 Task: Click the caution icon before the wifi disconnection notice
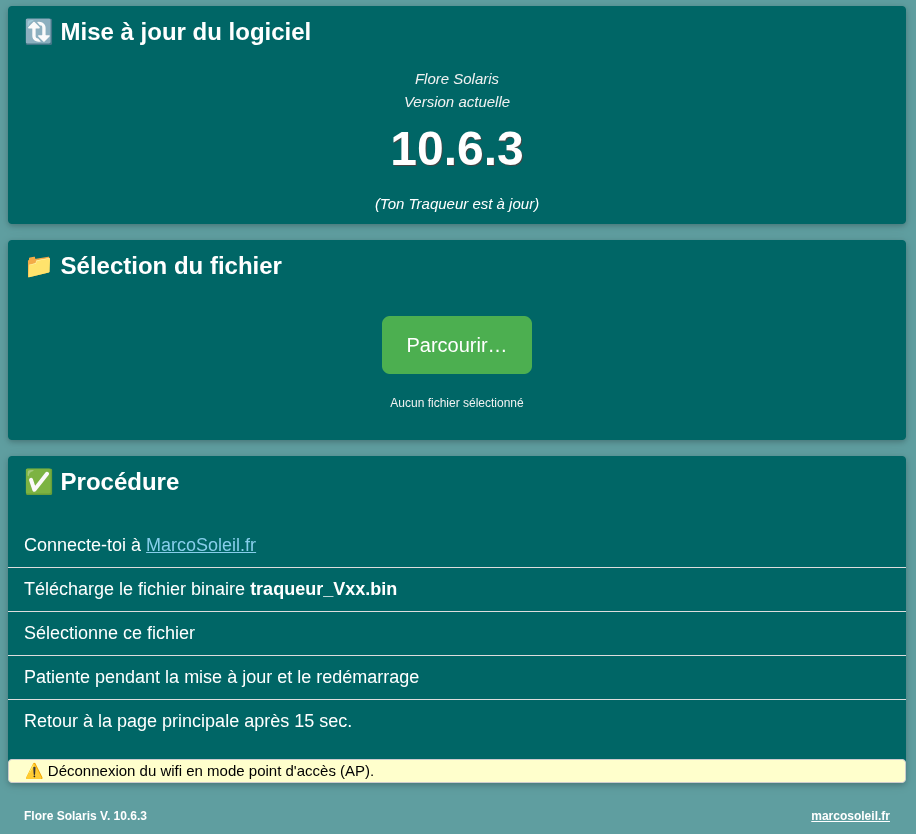[x=33, y=770]
